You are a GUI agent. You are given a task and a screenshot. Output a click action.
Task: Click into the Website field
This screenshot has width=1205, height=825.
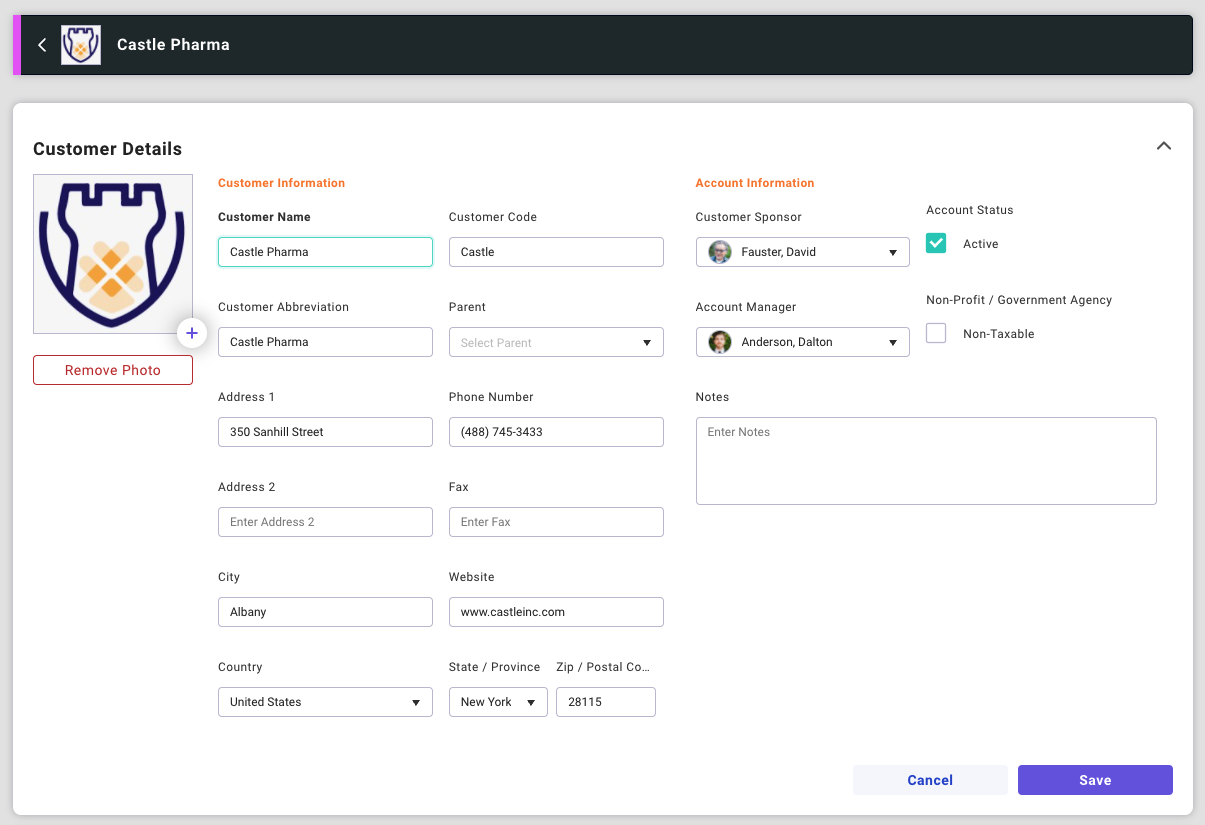click(x=556, y=612)
